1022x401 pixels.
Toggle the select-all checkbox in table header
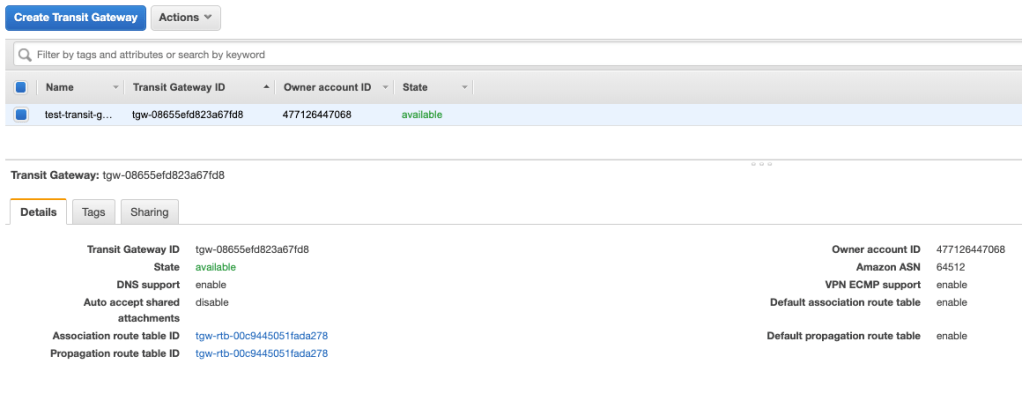pyautogui.click(x=21, y=88)
